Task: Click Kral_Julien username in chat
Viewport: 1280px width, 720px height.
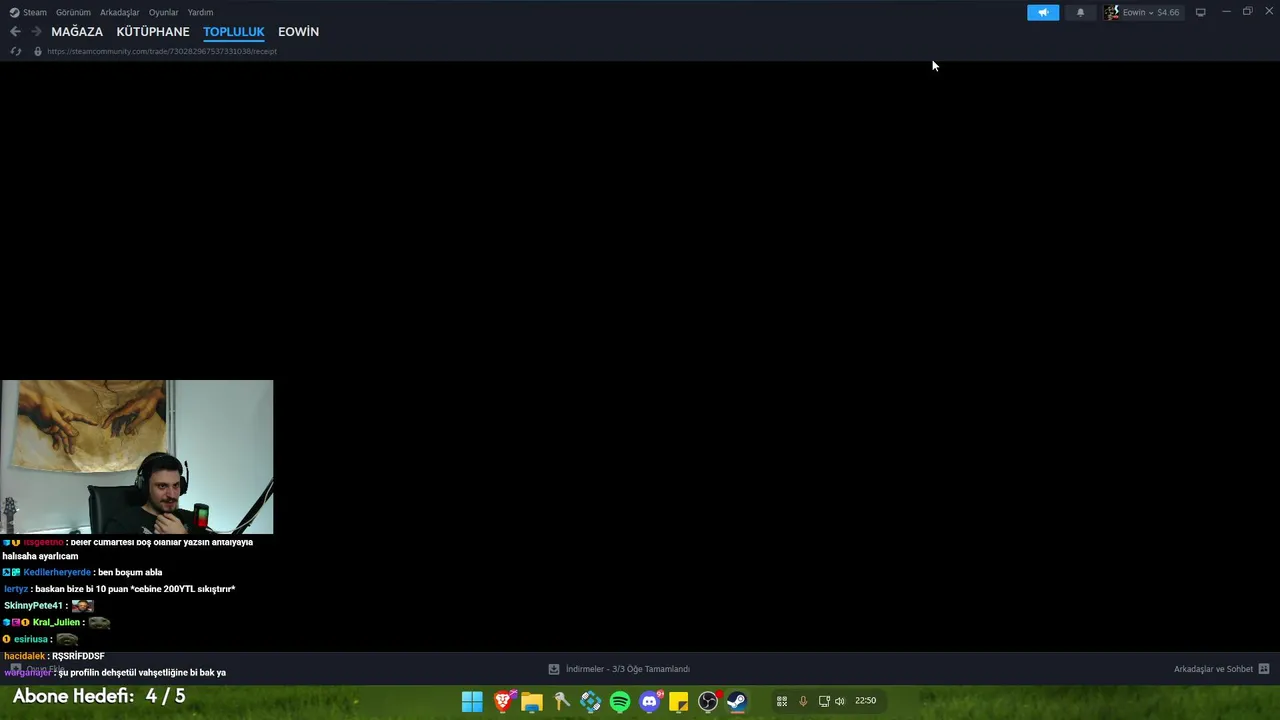Action: click(x=56, y=622)
